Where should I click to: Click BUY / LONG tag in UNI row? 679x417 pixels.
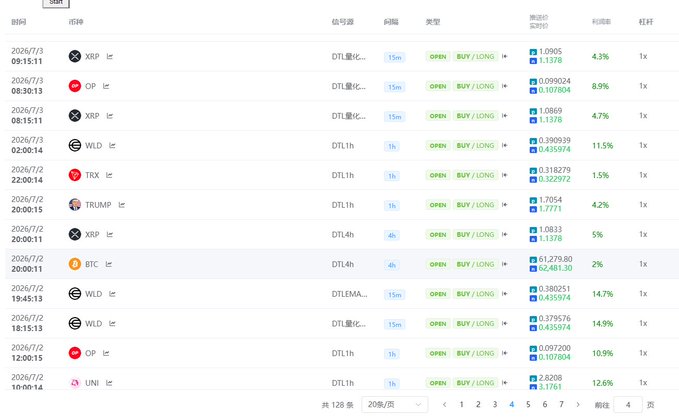tap(475, 383)
